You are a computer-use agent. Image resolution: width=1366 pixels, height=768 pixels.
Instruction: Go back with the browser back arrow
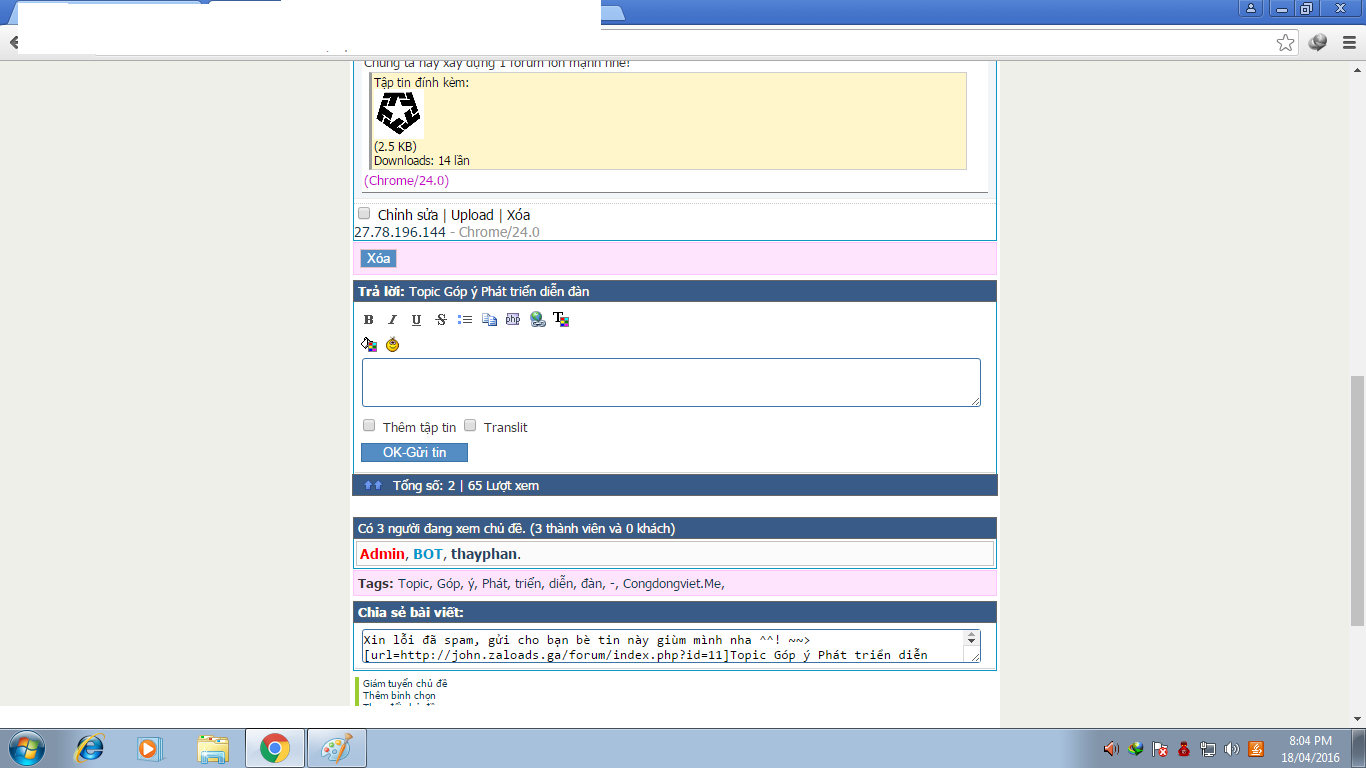tap(14, 43)
